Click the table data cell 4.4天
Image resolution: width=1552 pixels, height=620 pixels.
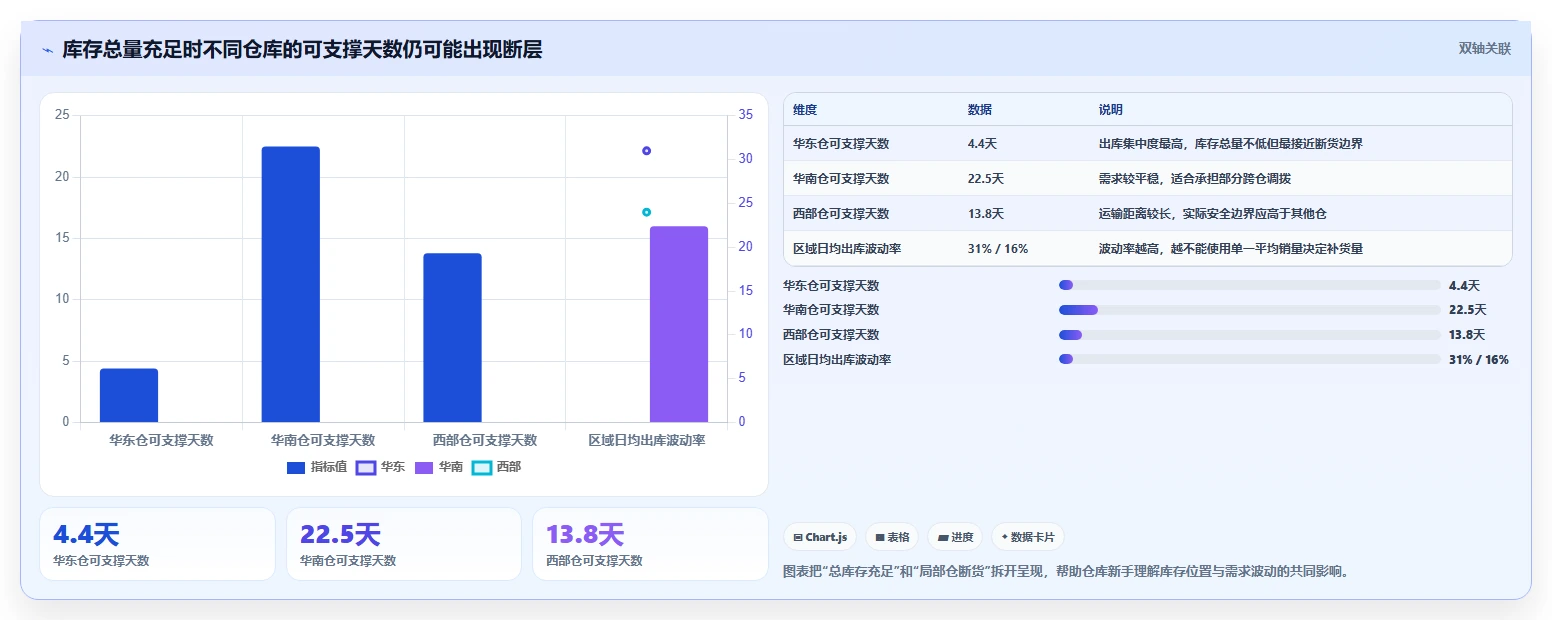click(982, 144)
